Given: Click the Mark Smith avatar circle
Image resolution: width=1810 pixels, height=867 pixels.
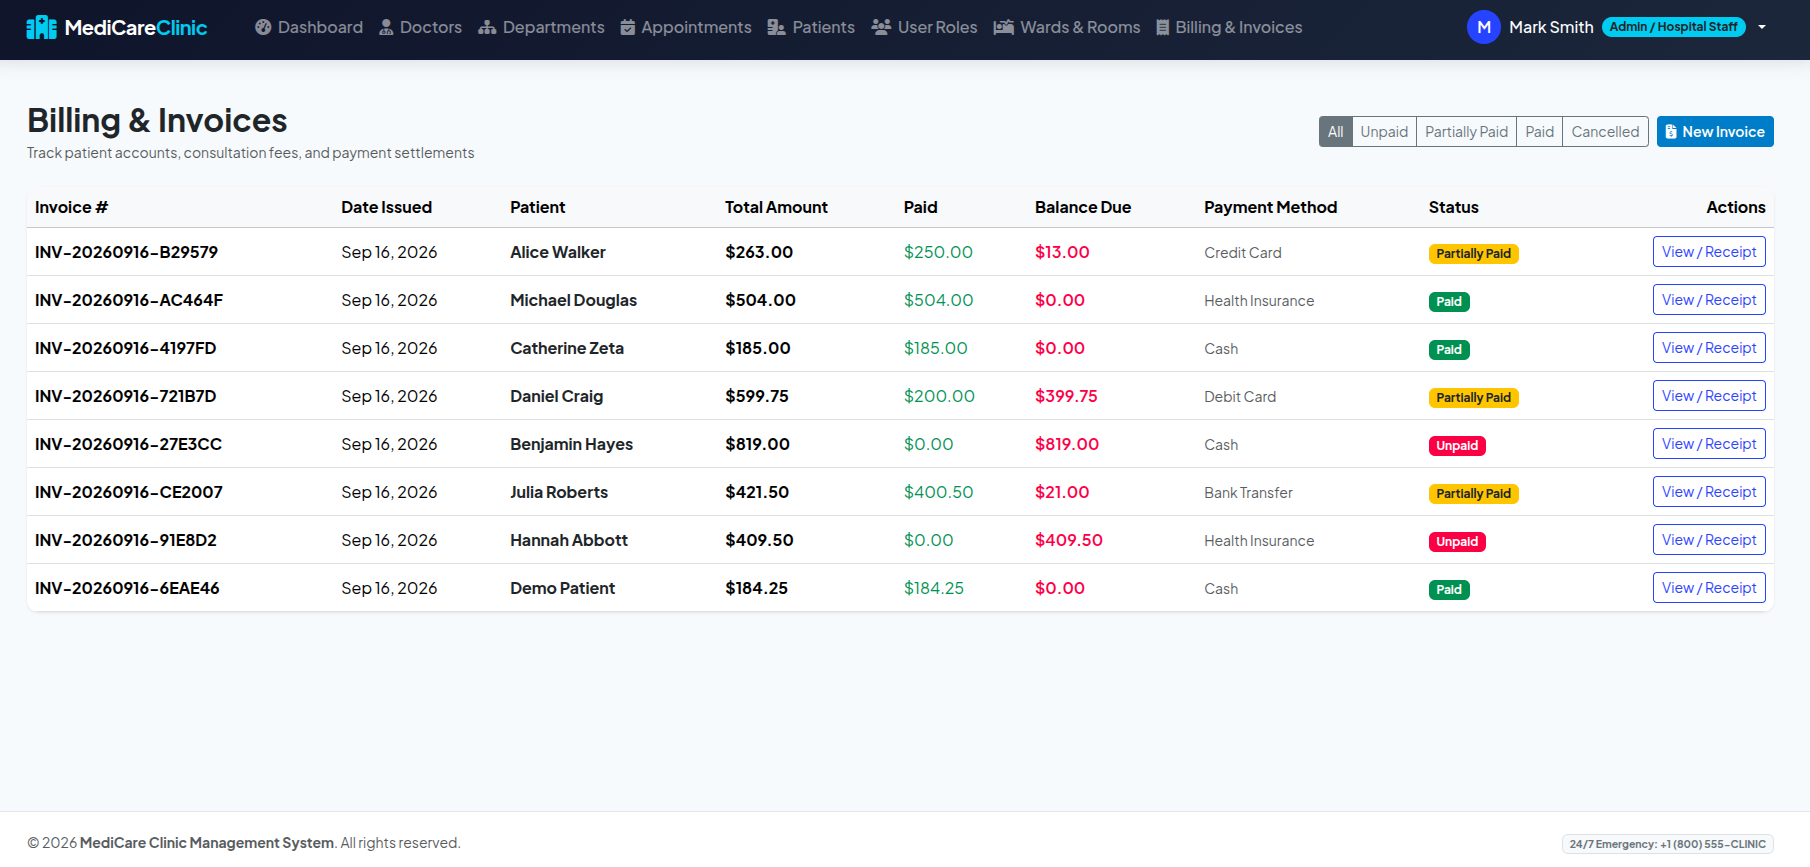Looking at the screenshot, I should click(x=1484, y=27).
